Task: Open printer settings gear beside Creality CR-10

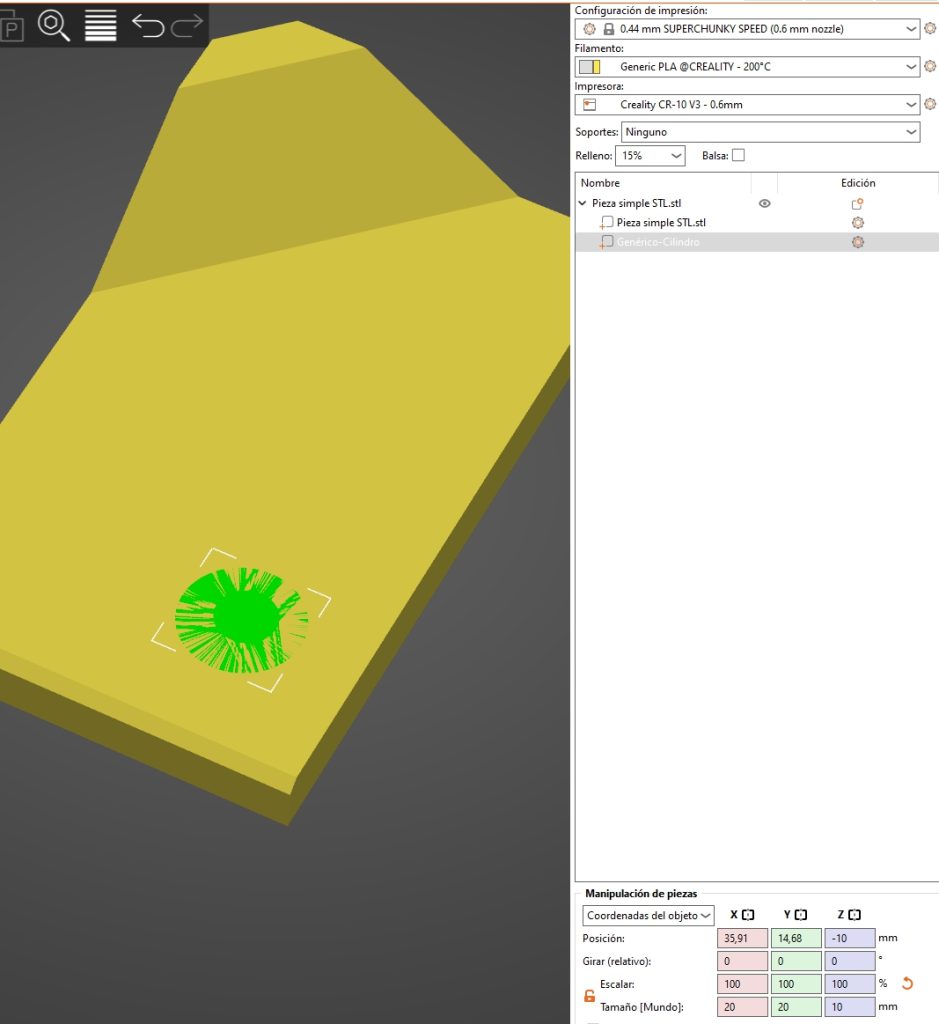Action: click(930, 104)
